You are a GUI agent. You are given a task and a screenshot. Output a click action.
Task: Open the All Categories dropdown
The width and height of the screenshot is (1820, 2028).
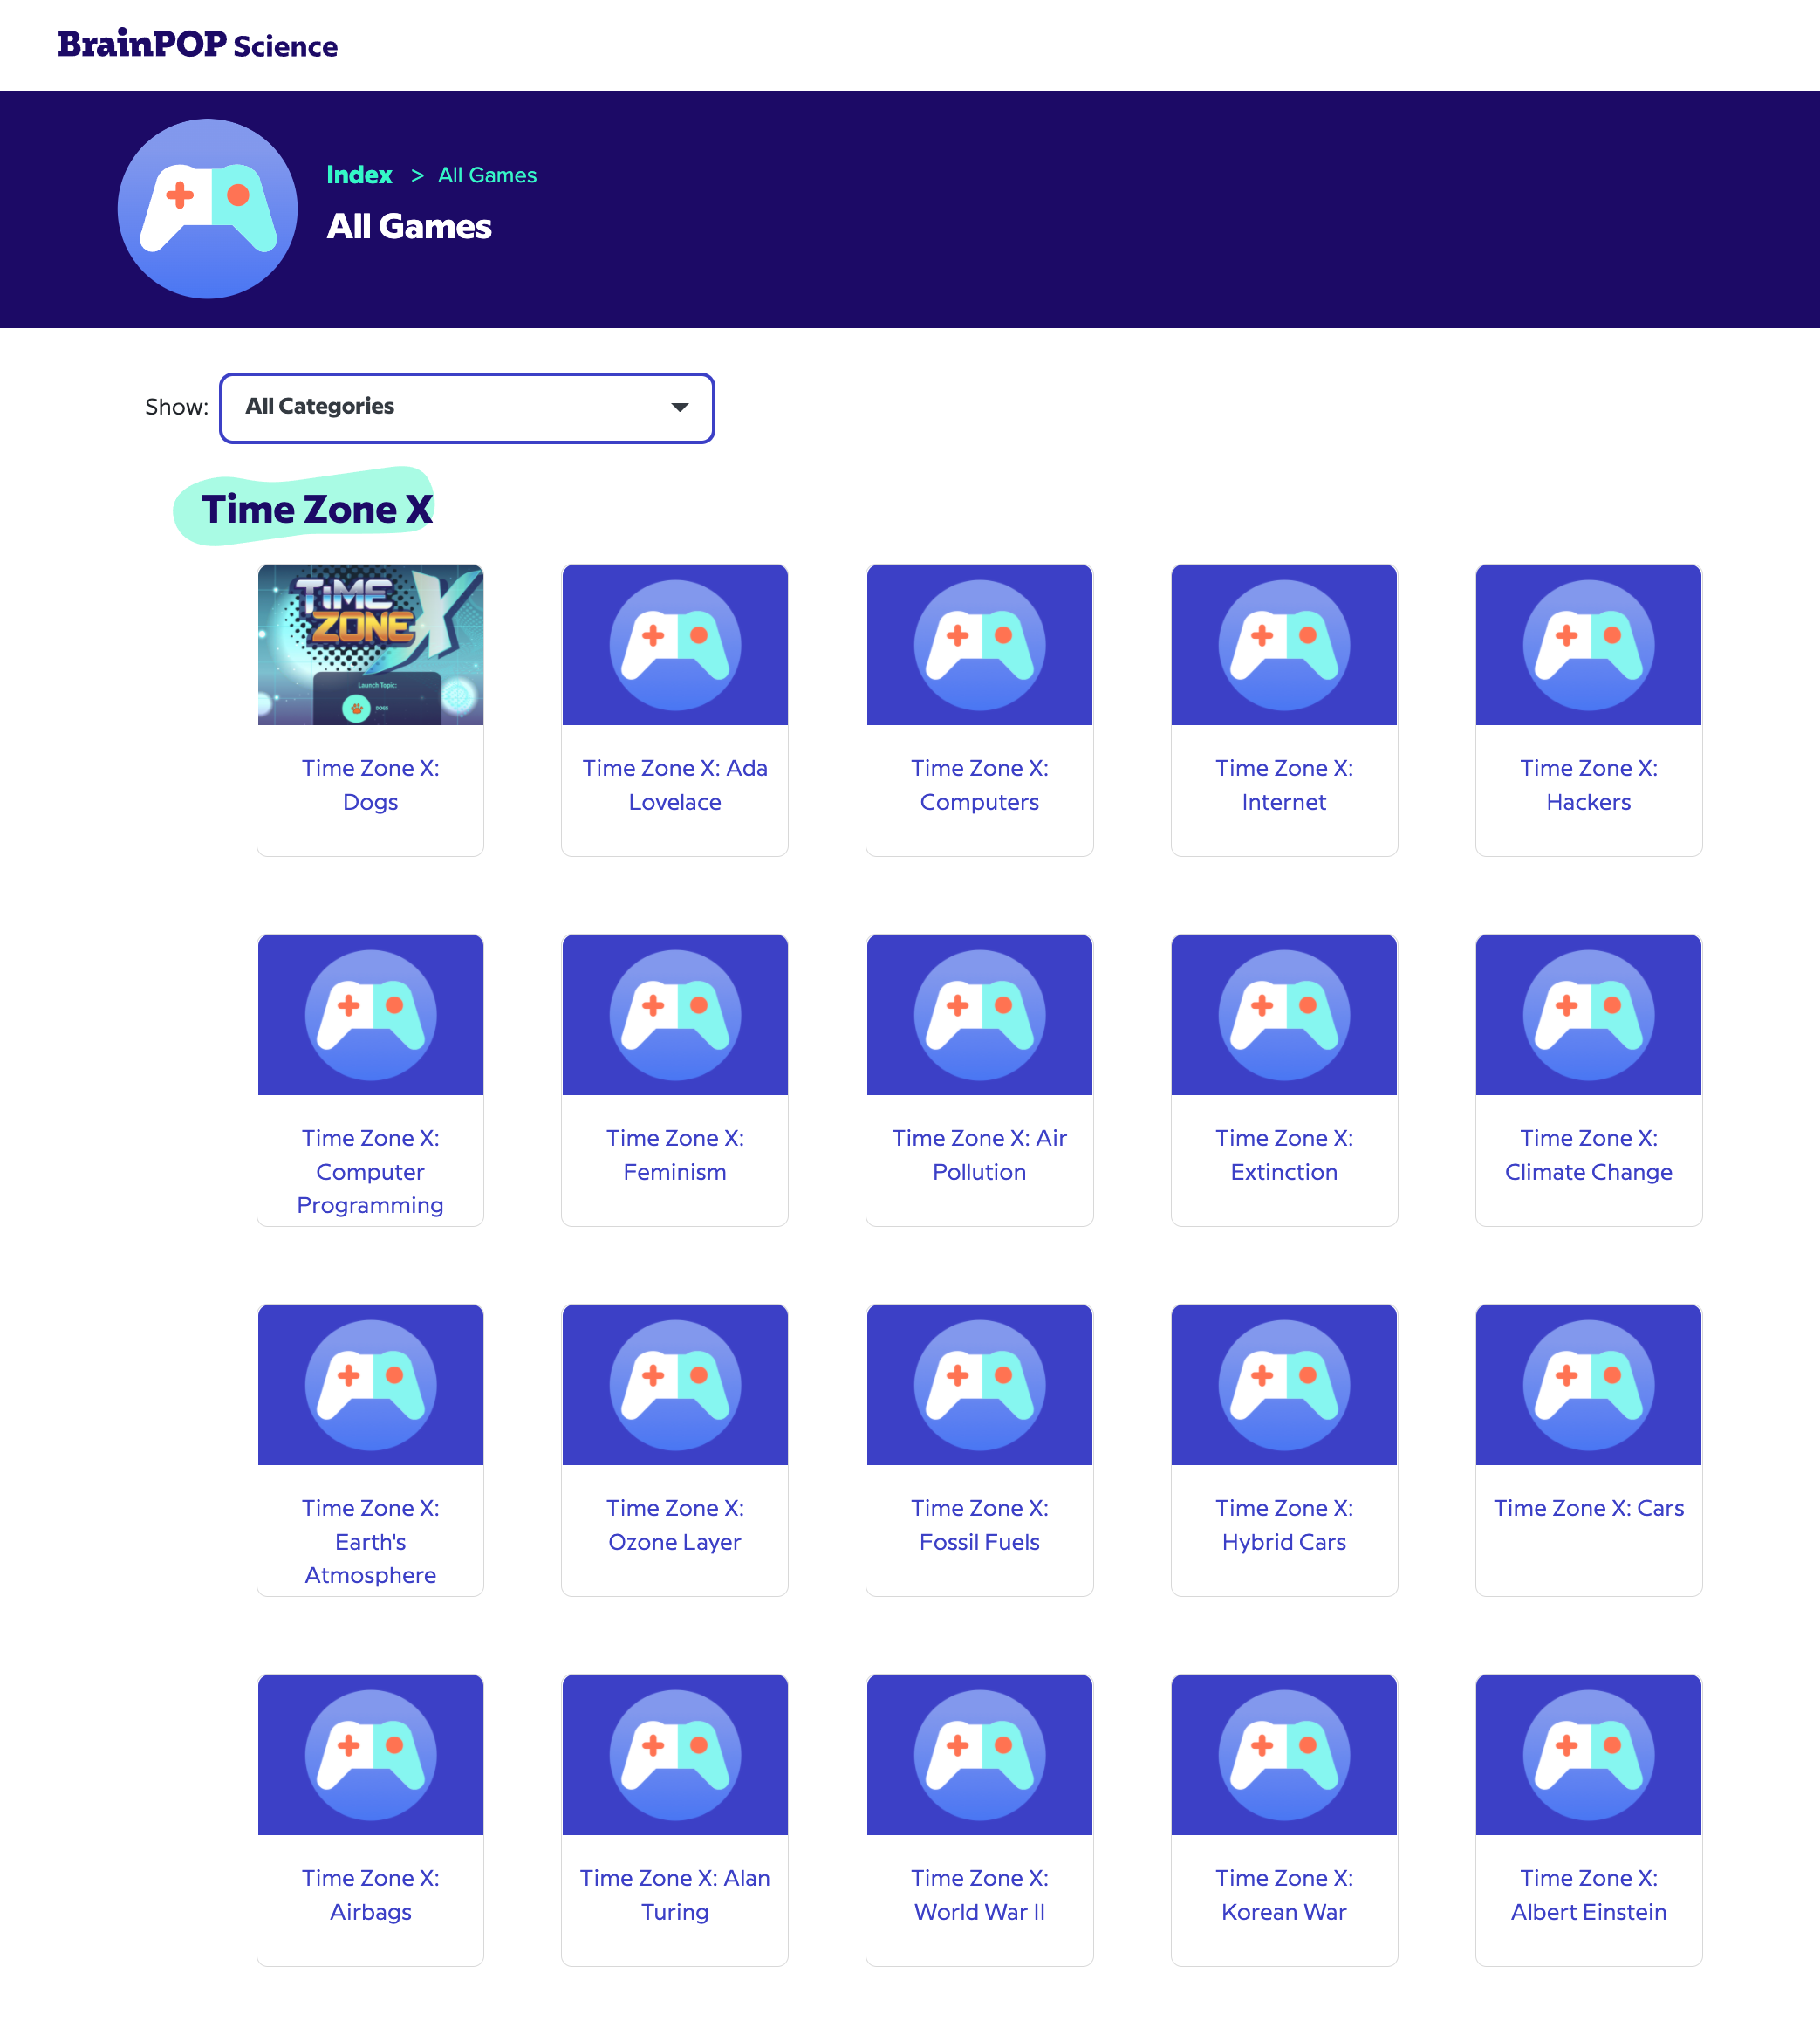pos(466,407)
